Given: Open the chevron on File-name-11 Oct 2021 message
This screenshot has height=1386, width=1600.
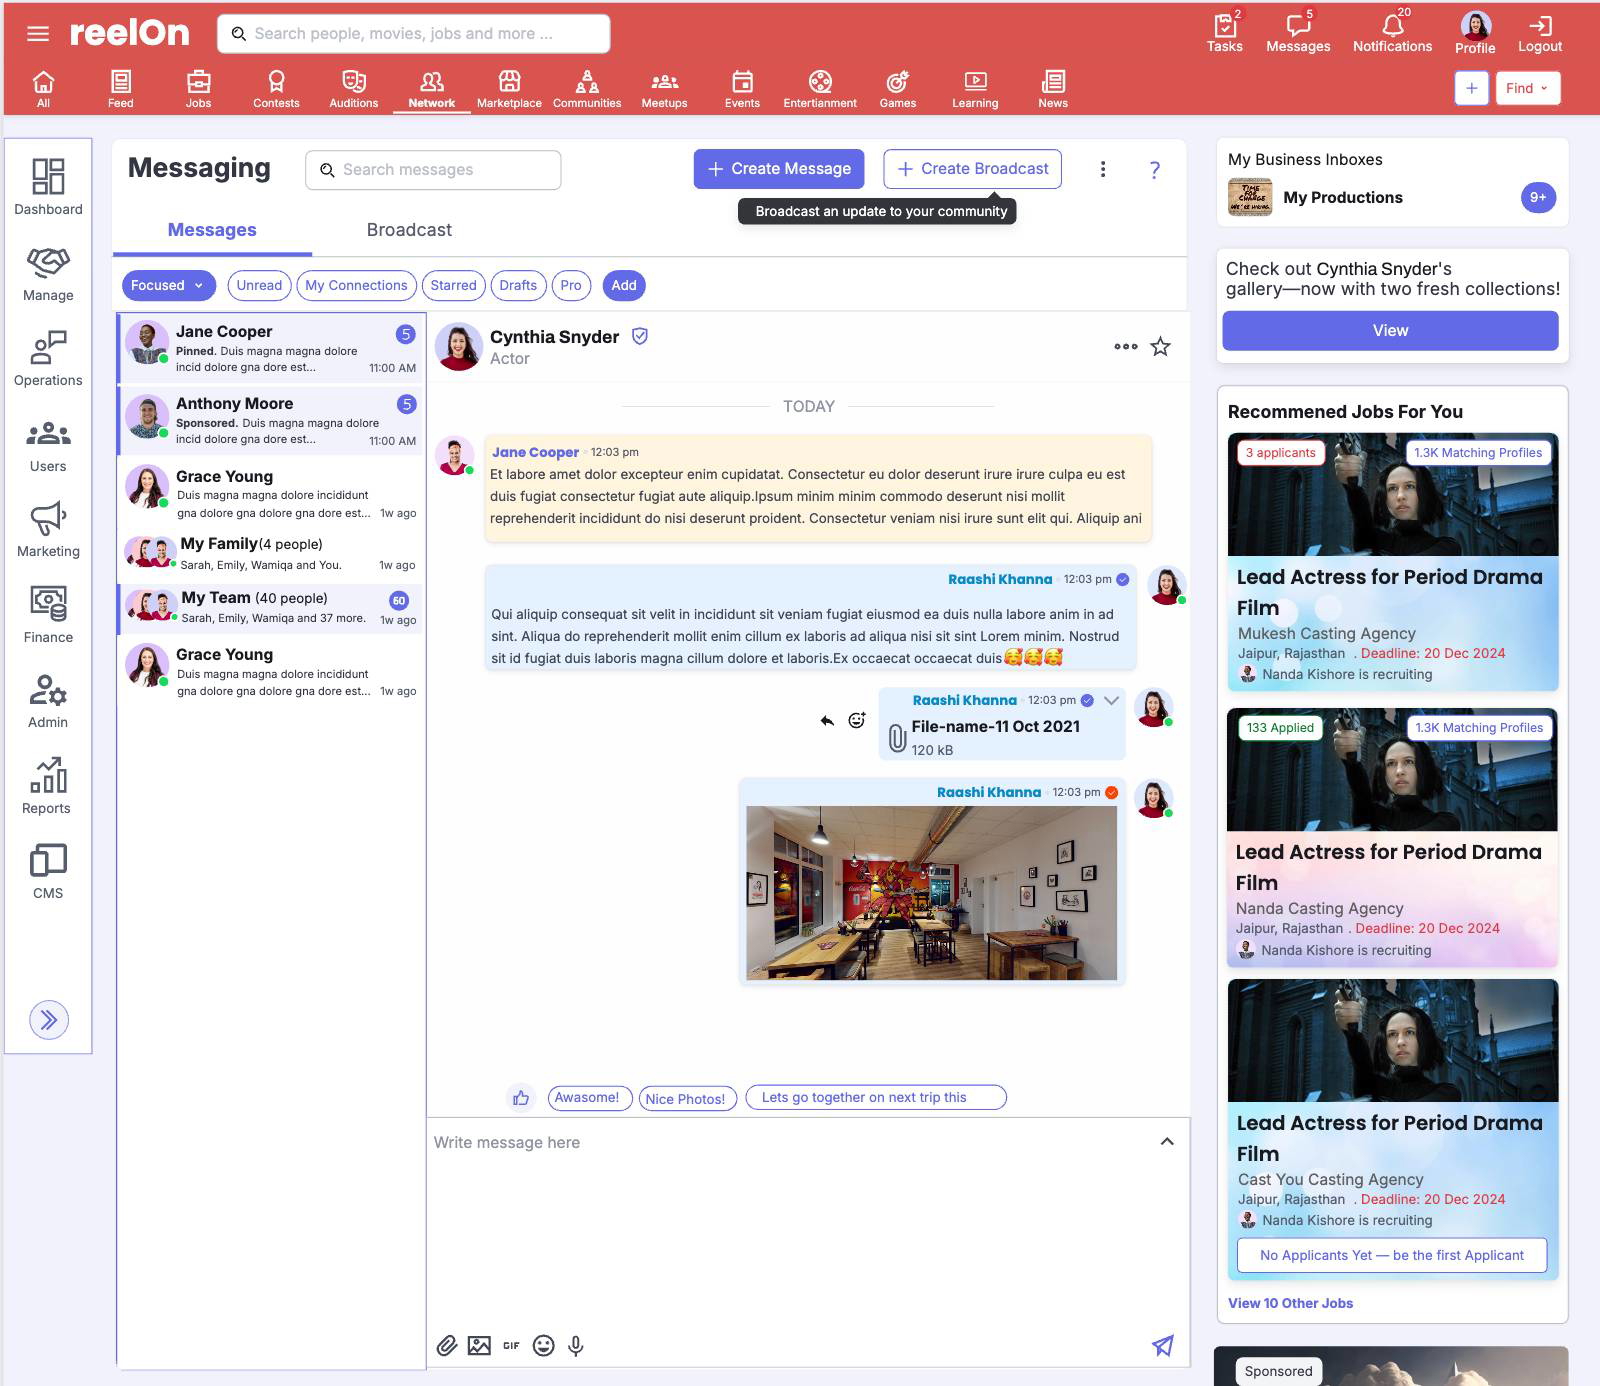Looking at the screenshot, I should (x=1111, y=700).
